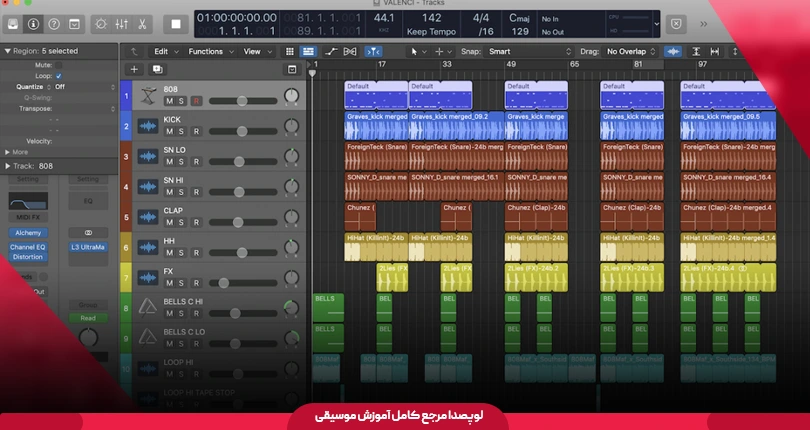
Task: Select the BELLS region on track 8
Action: (328, 308)
